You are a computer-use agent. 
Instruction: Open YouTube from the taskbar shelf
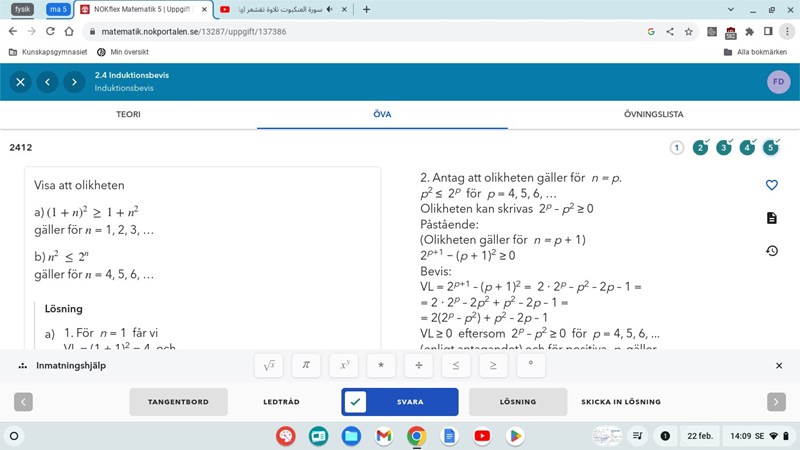(x=482, y=436)
